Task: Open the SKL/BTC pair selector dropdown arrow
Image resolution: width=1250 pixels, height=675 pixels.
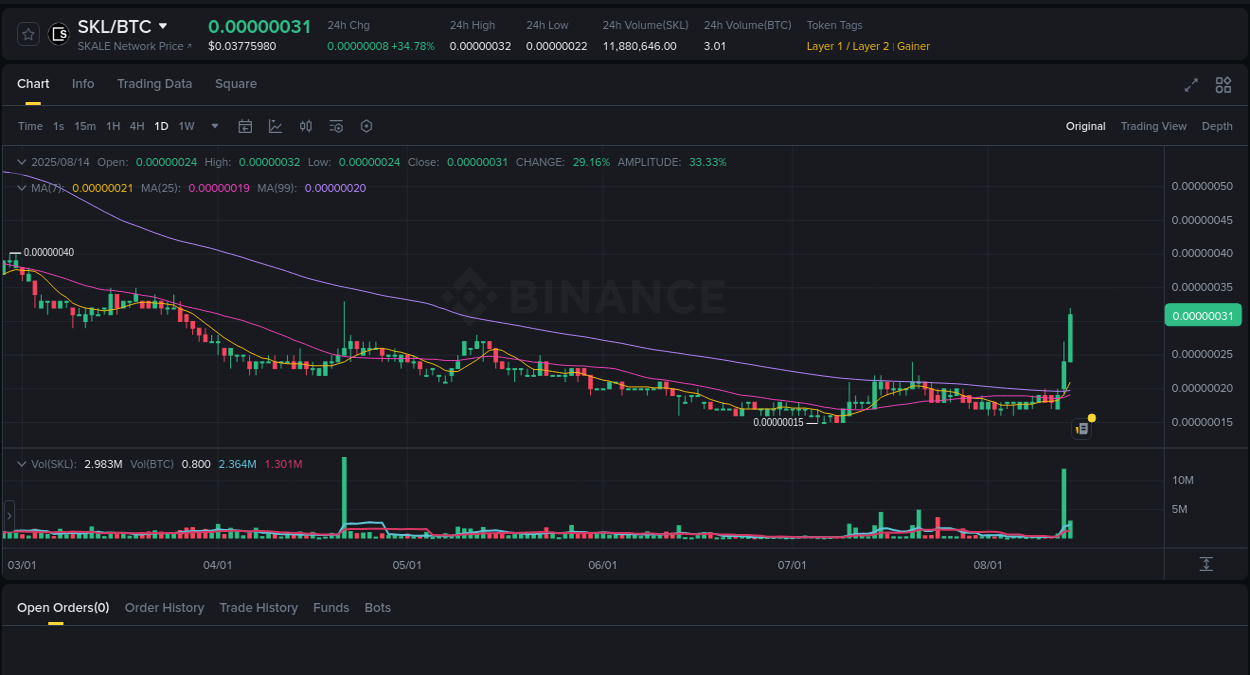Action: tap(163, 26)
